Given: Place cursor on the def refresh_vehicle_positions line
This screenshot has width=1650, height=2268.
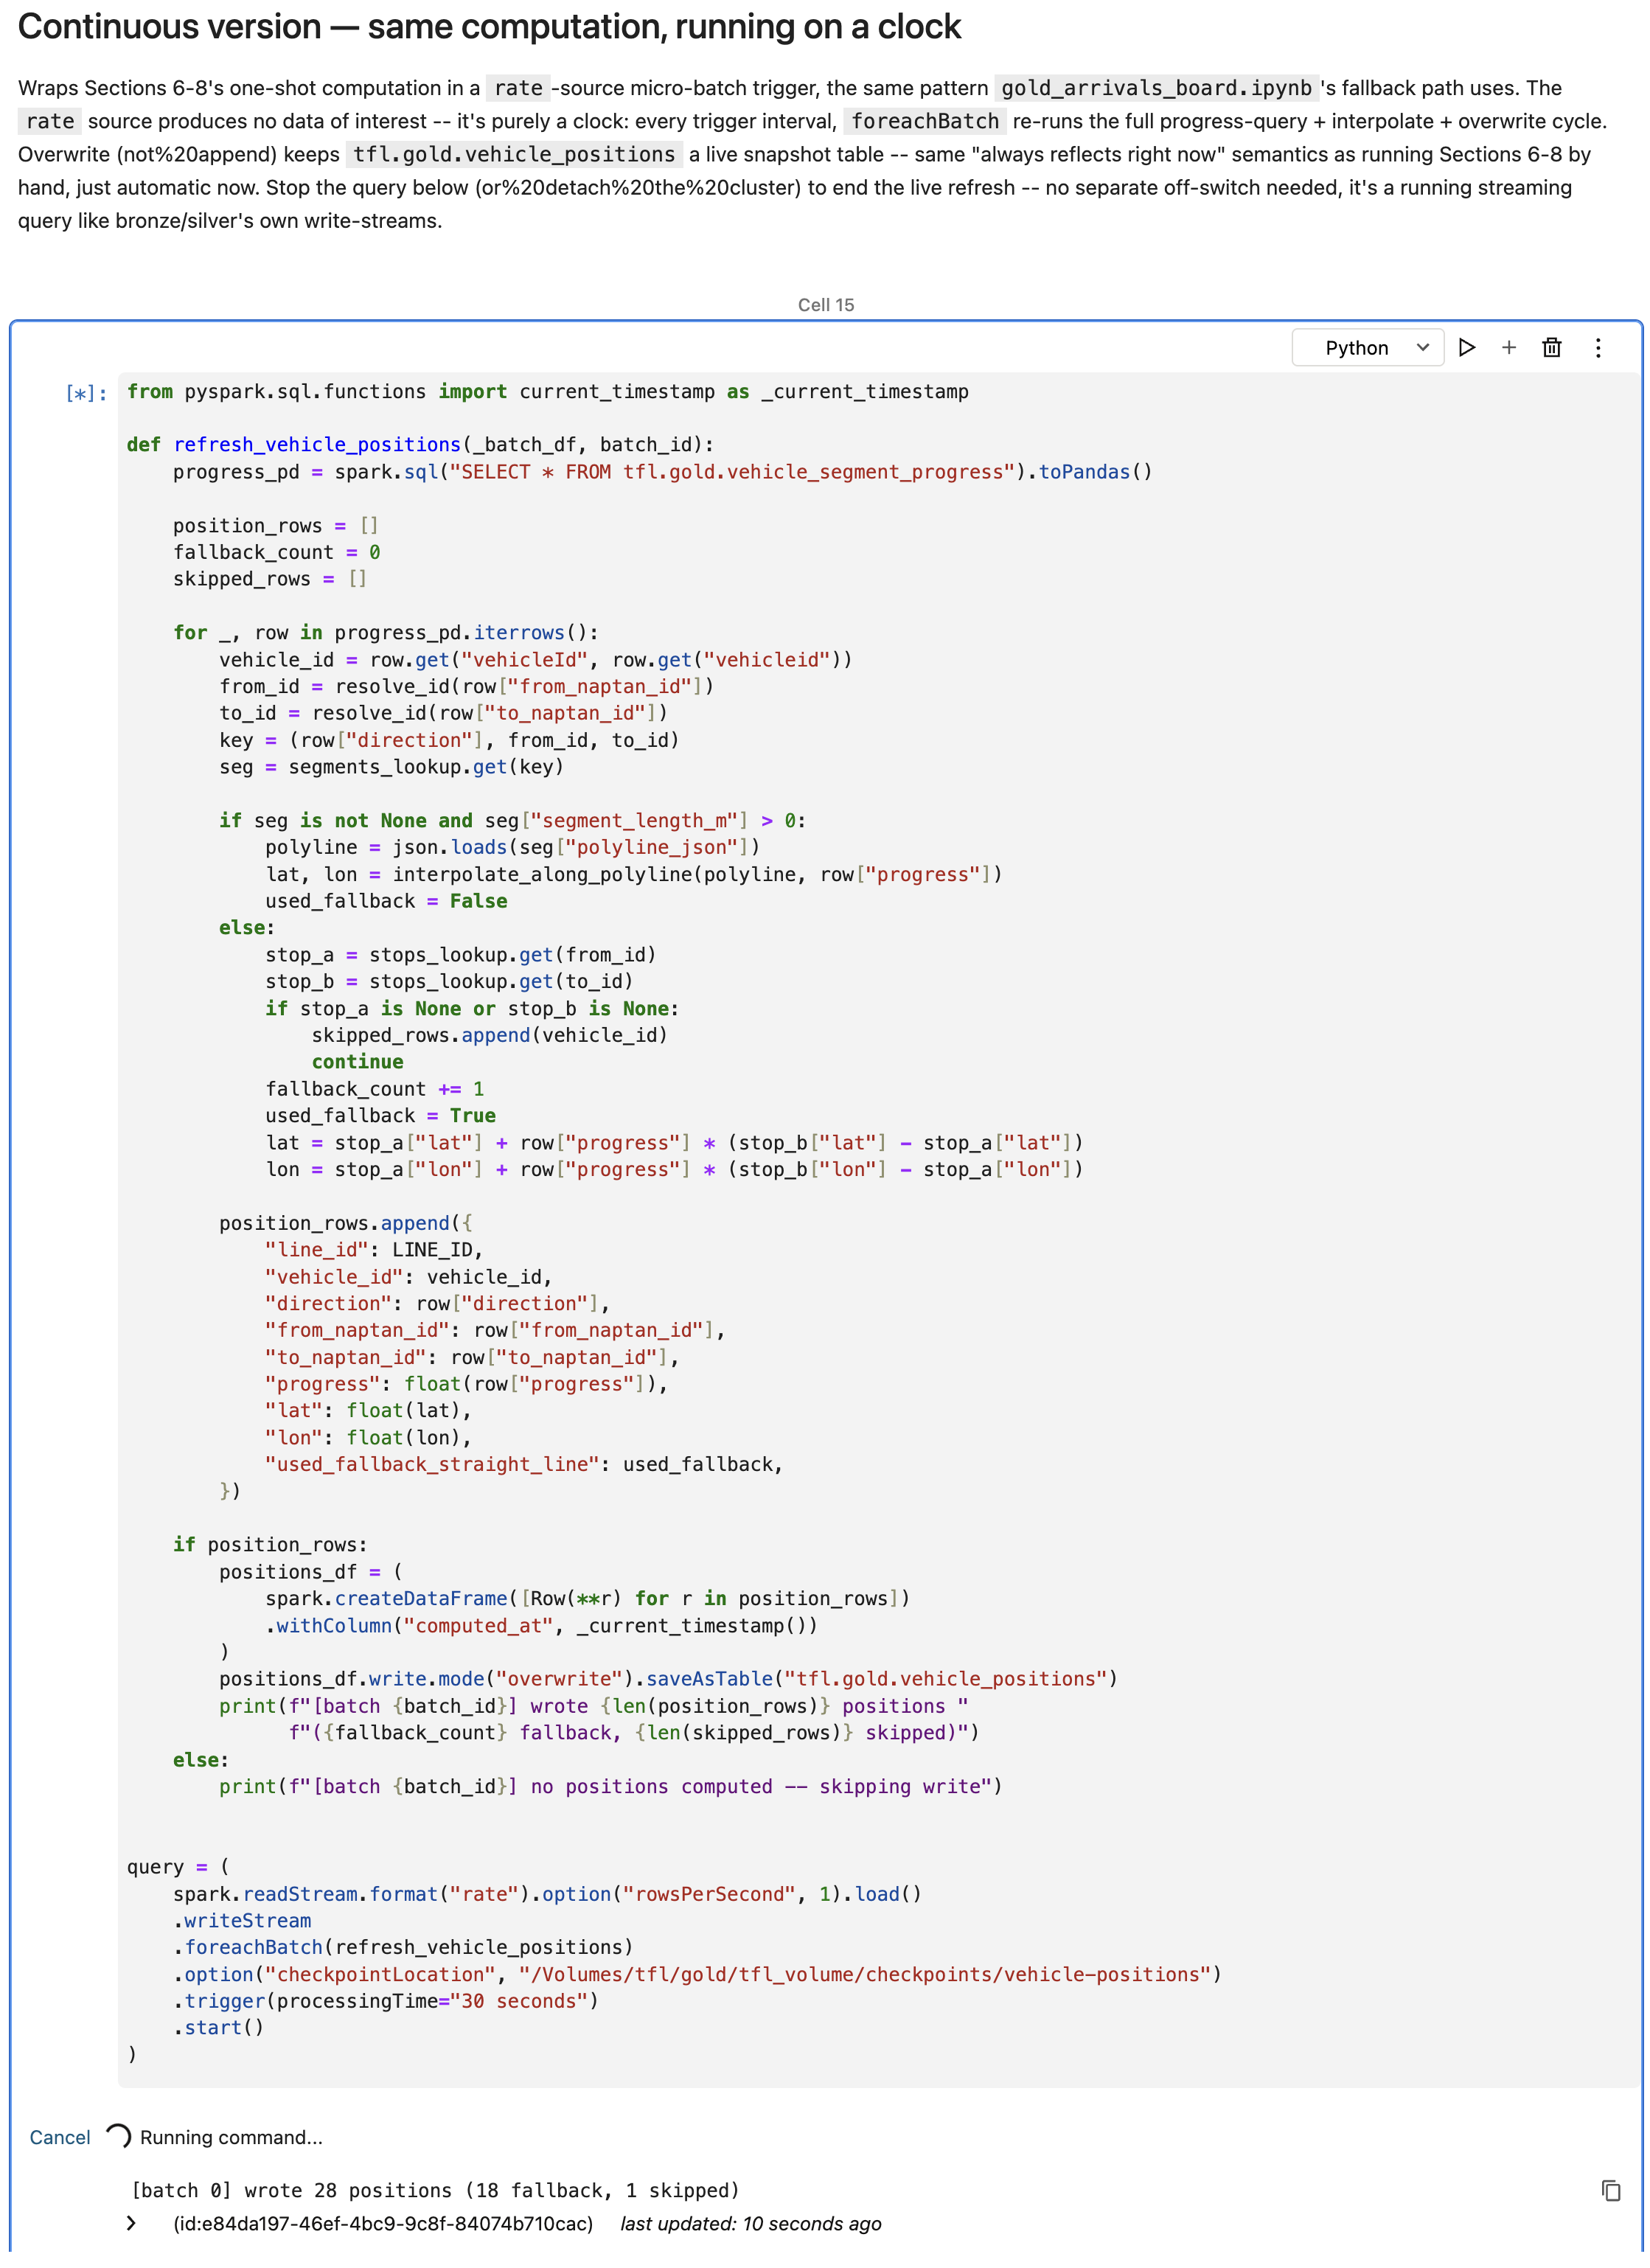Looking at the screenshot, I should (420, 444).
